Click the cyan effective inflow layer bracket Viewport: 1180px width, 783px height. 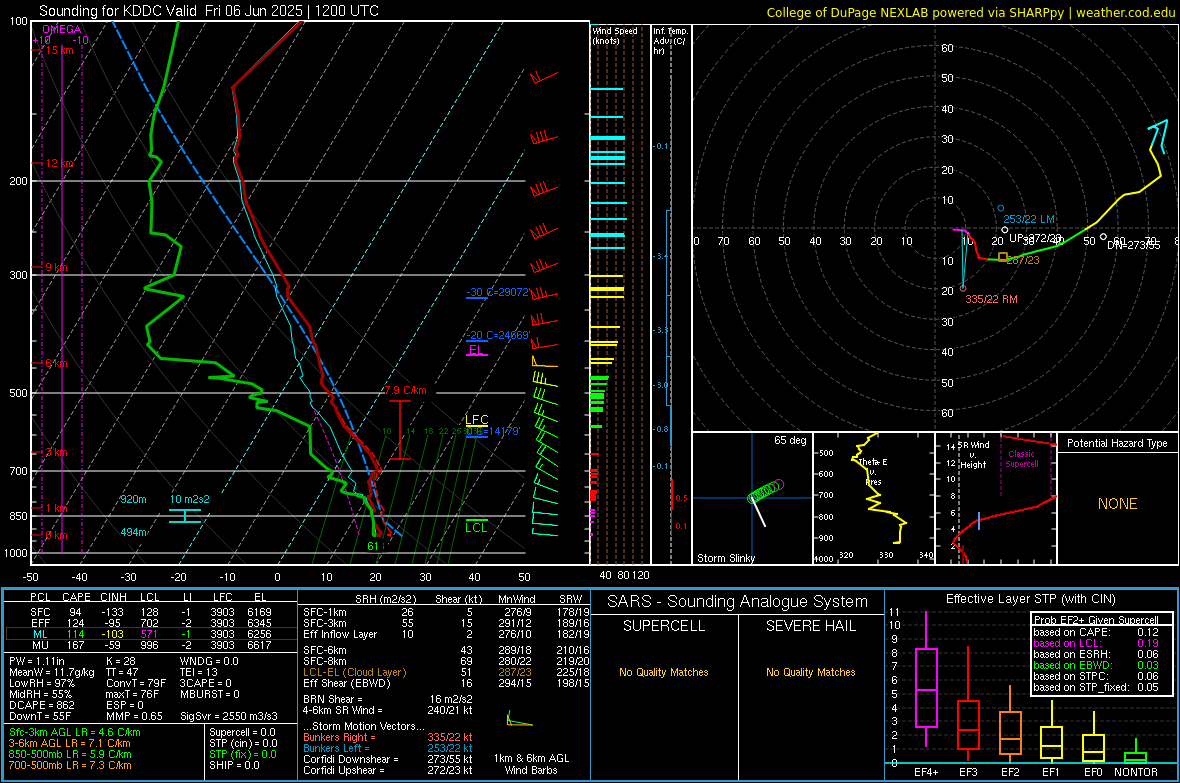(184, 516)
